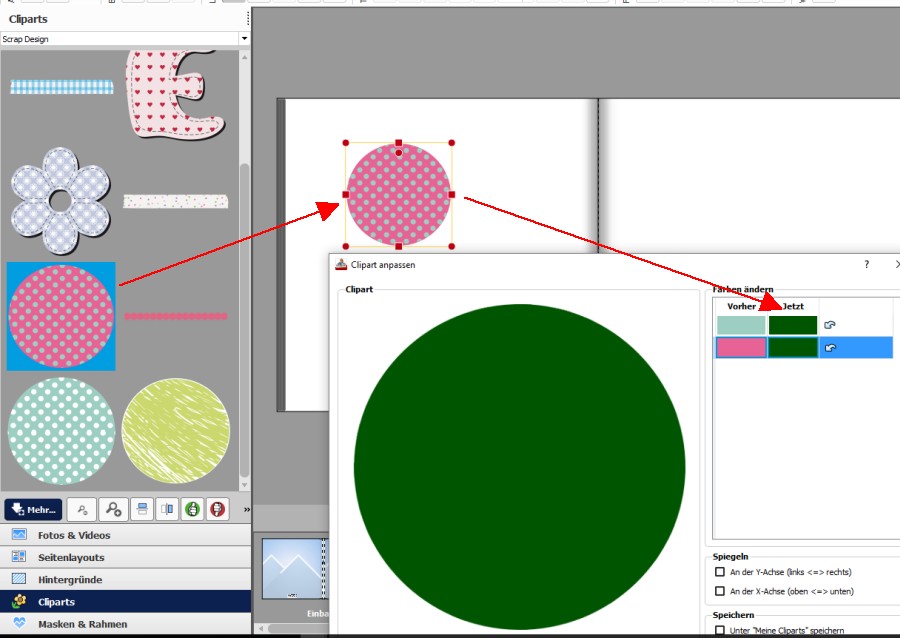Click the red thumbs-down icon
The image size is (900, 638).
[216, 509]
